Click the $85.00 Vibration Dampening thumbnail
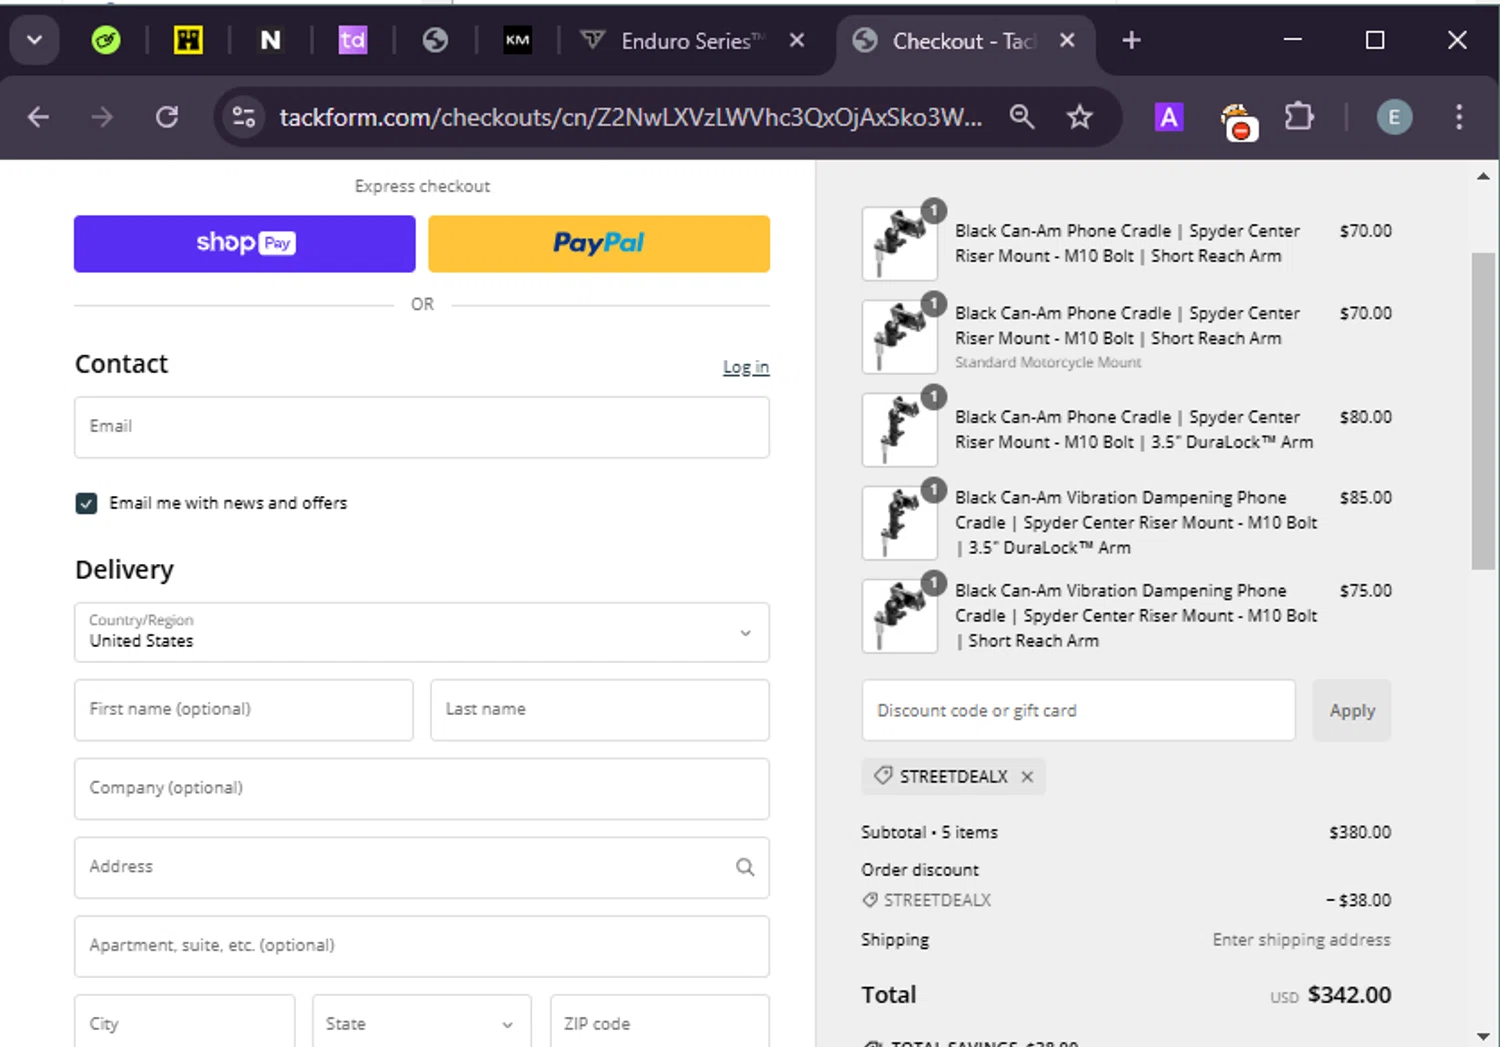The height and width of the screenshot is (1047, 1500). tap(900, 523)
